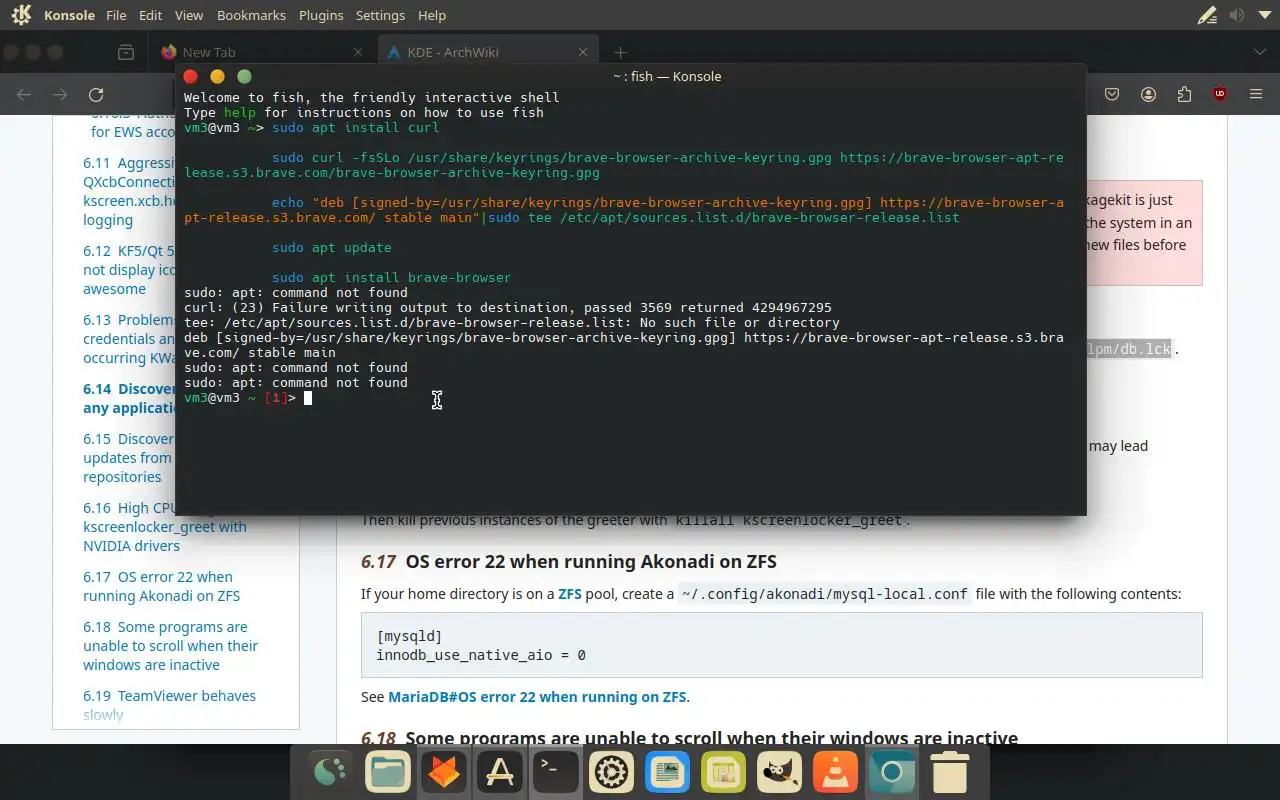Image resolution: width=1280 pixels, height=800 pixels.
Task: Launch VLC media player from the dock
Action: click(835, 771)
